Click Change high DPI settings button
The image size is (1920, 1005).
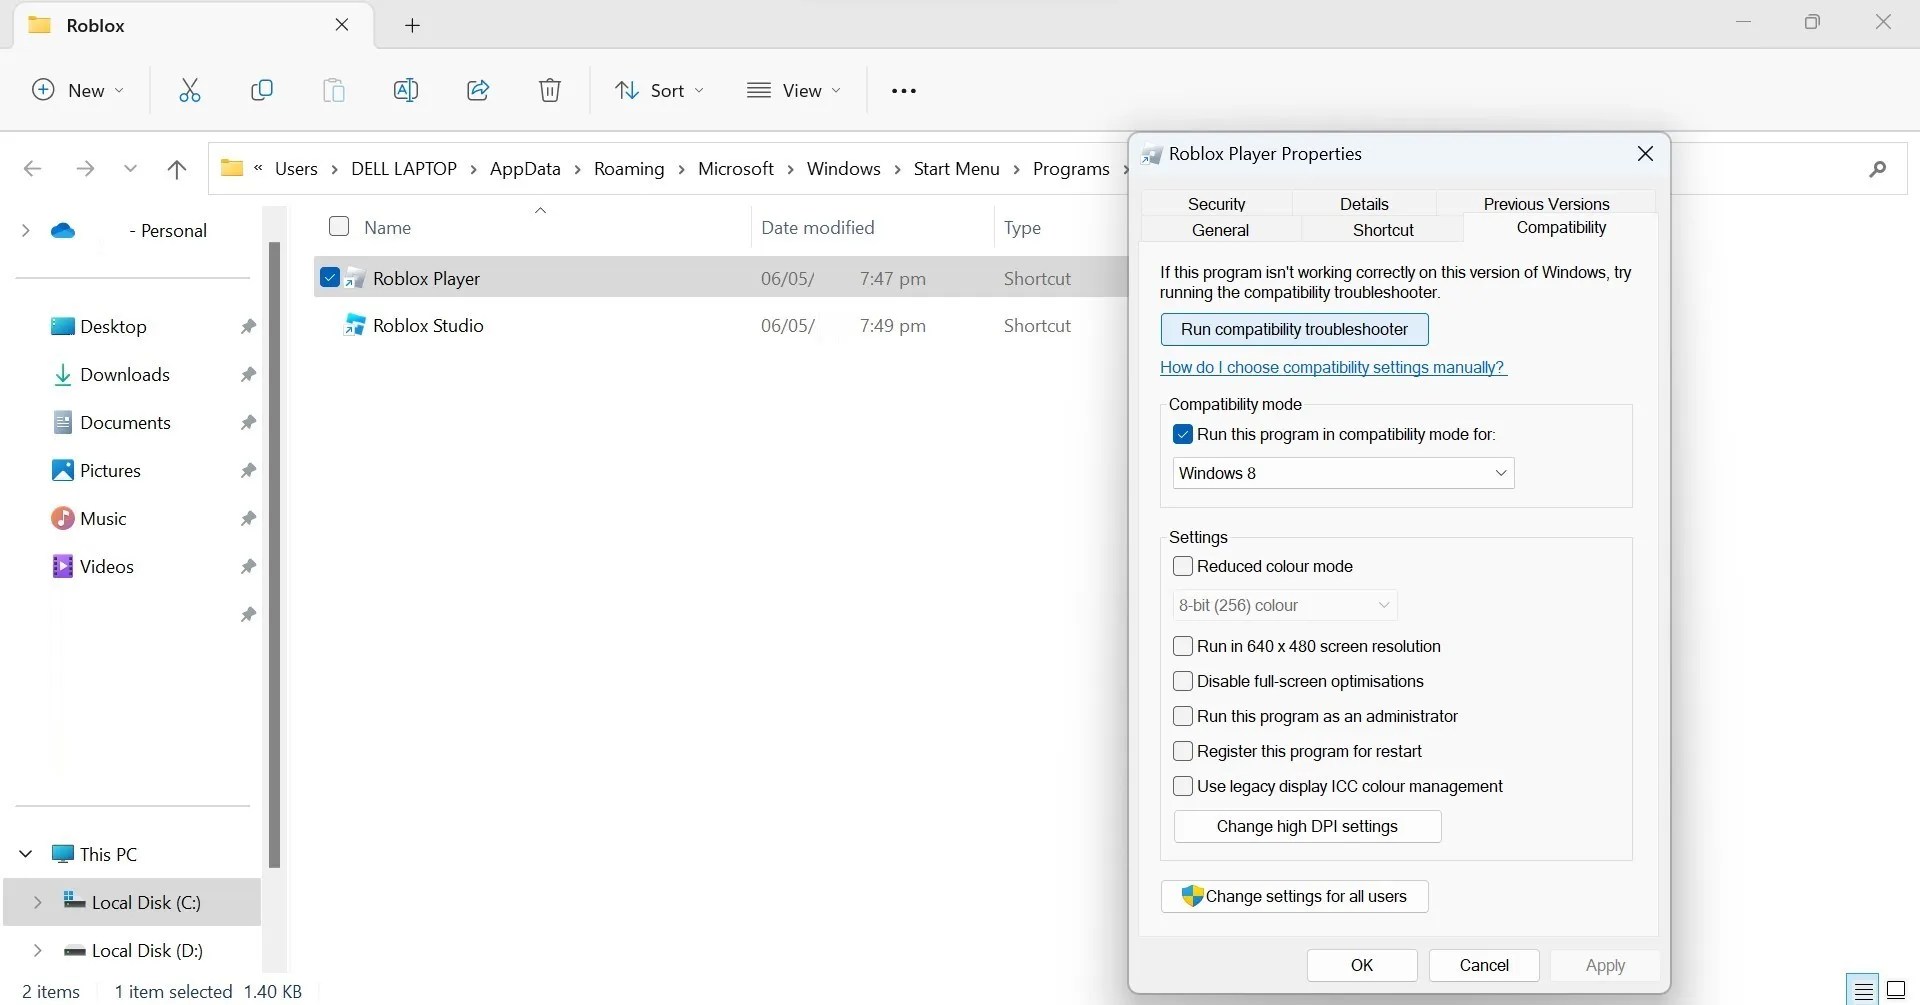(x=1307, y=826)
